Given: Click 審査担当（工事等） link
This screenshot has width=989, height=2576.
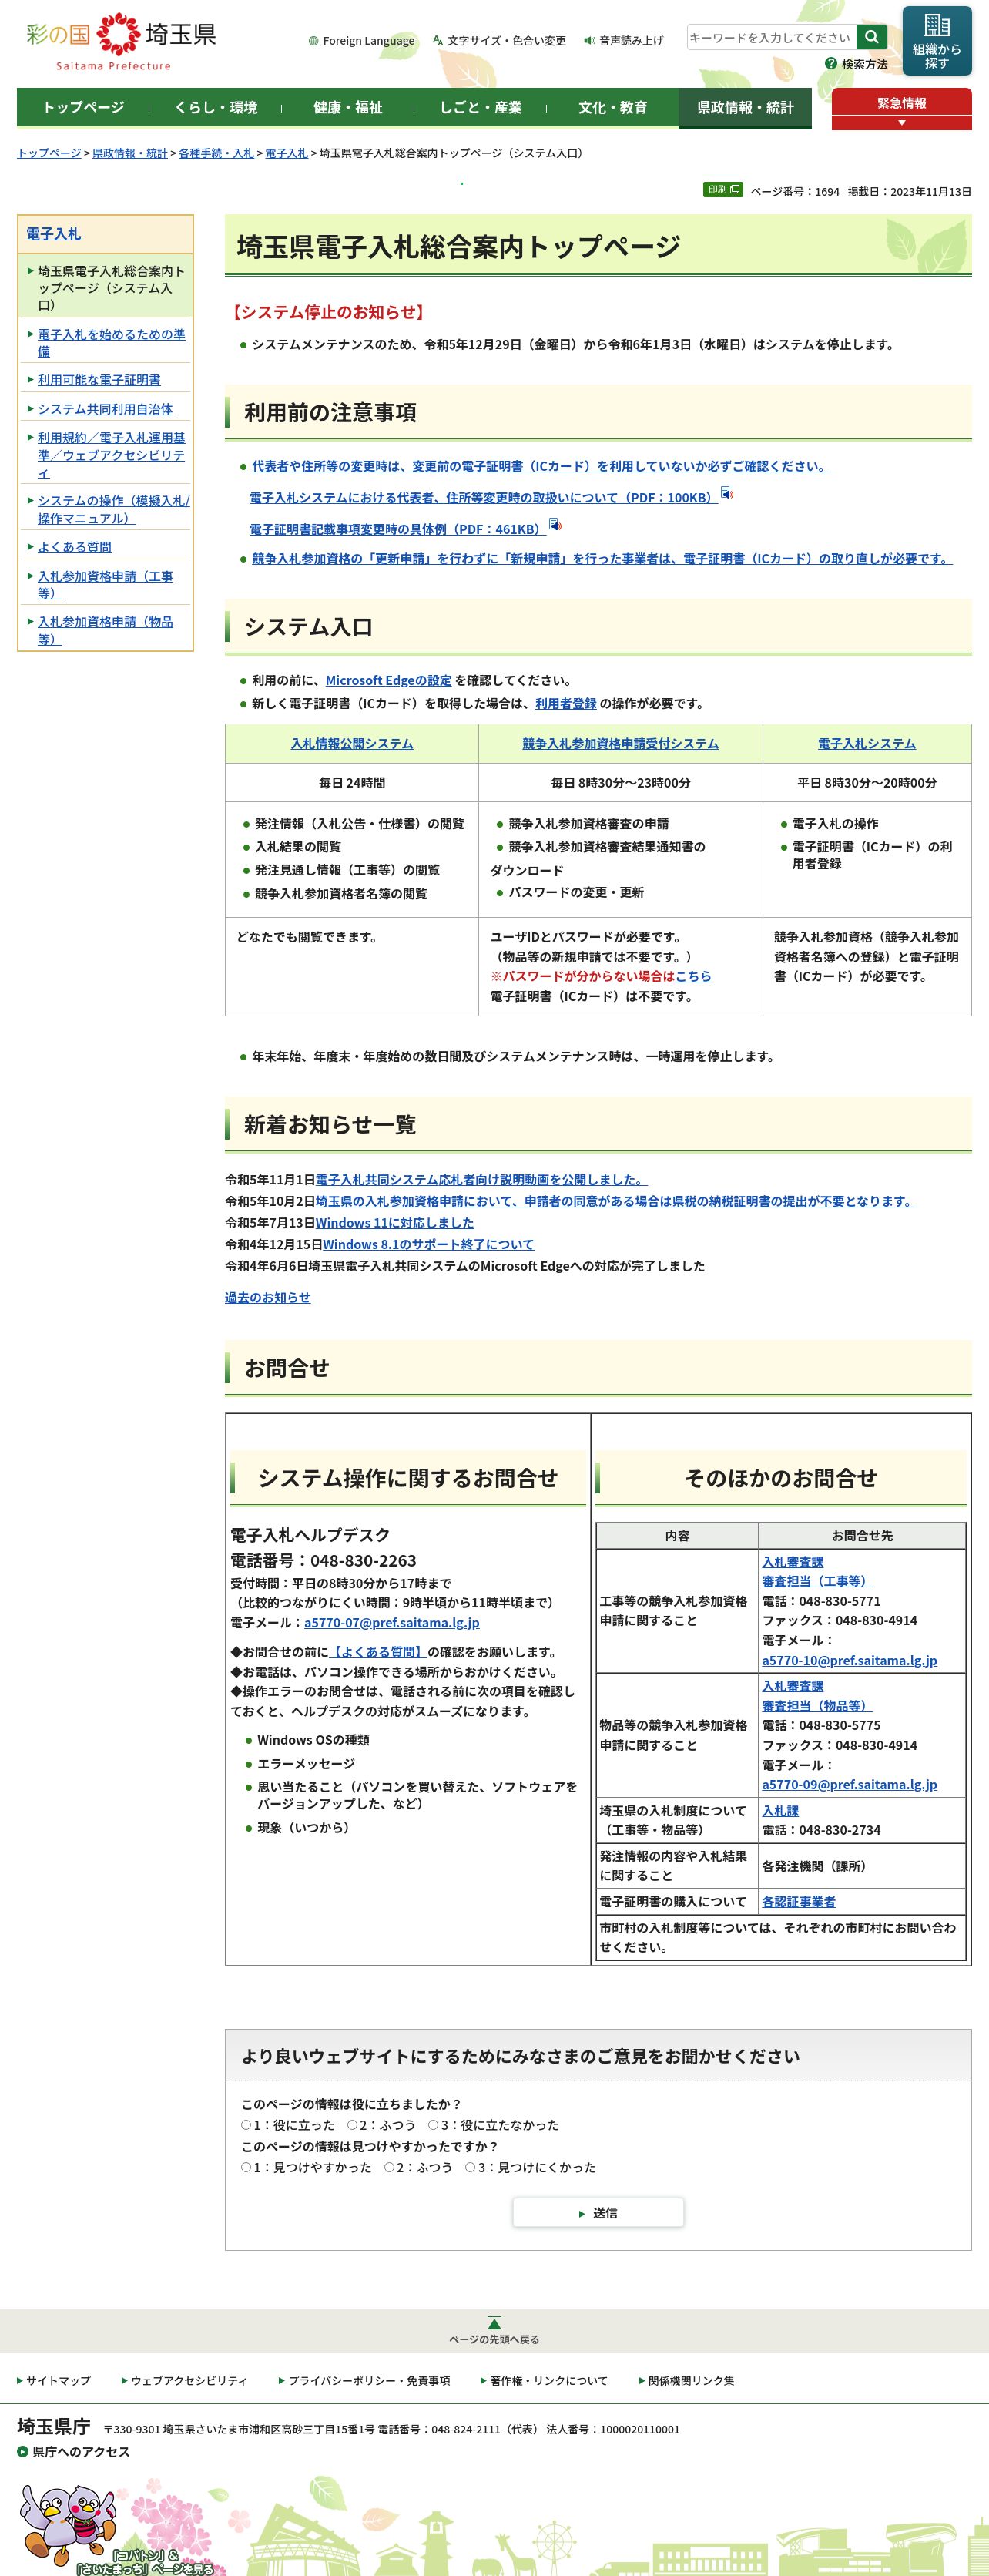Looking at the screenshot, I should 816,1581.
